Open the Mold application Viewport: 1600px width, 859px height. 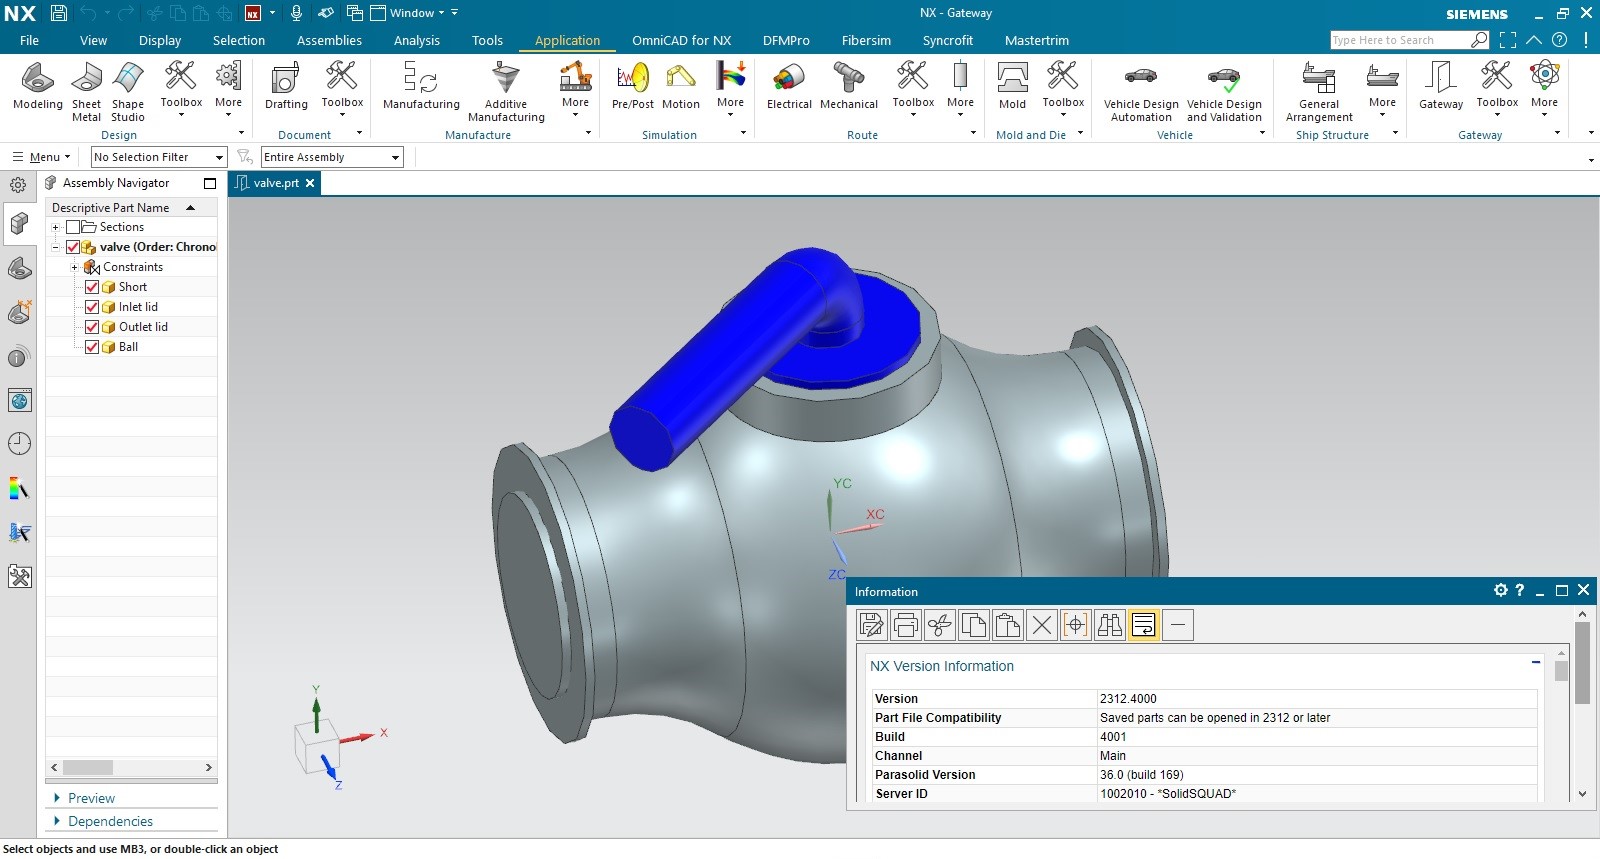[x=1012, y=86]
